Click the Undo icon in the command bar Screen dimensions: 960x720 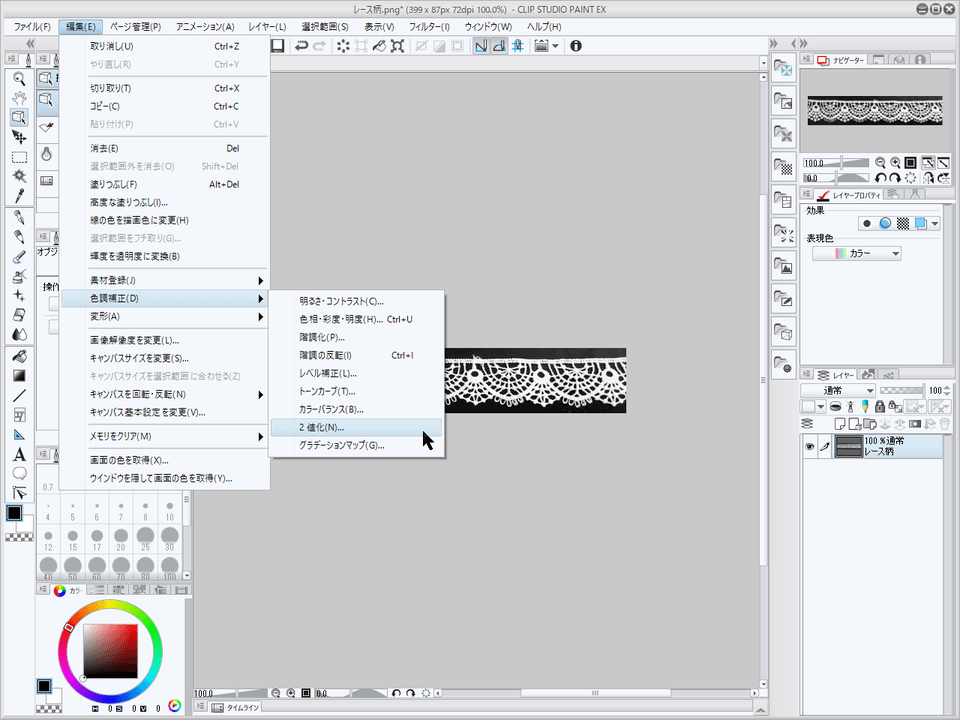(x=300, y=45)
